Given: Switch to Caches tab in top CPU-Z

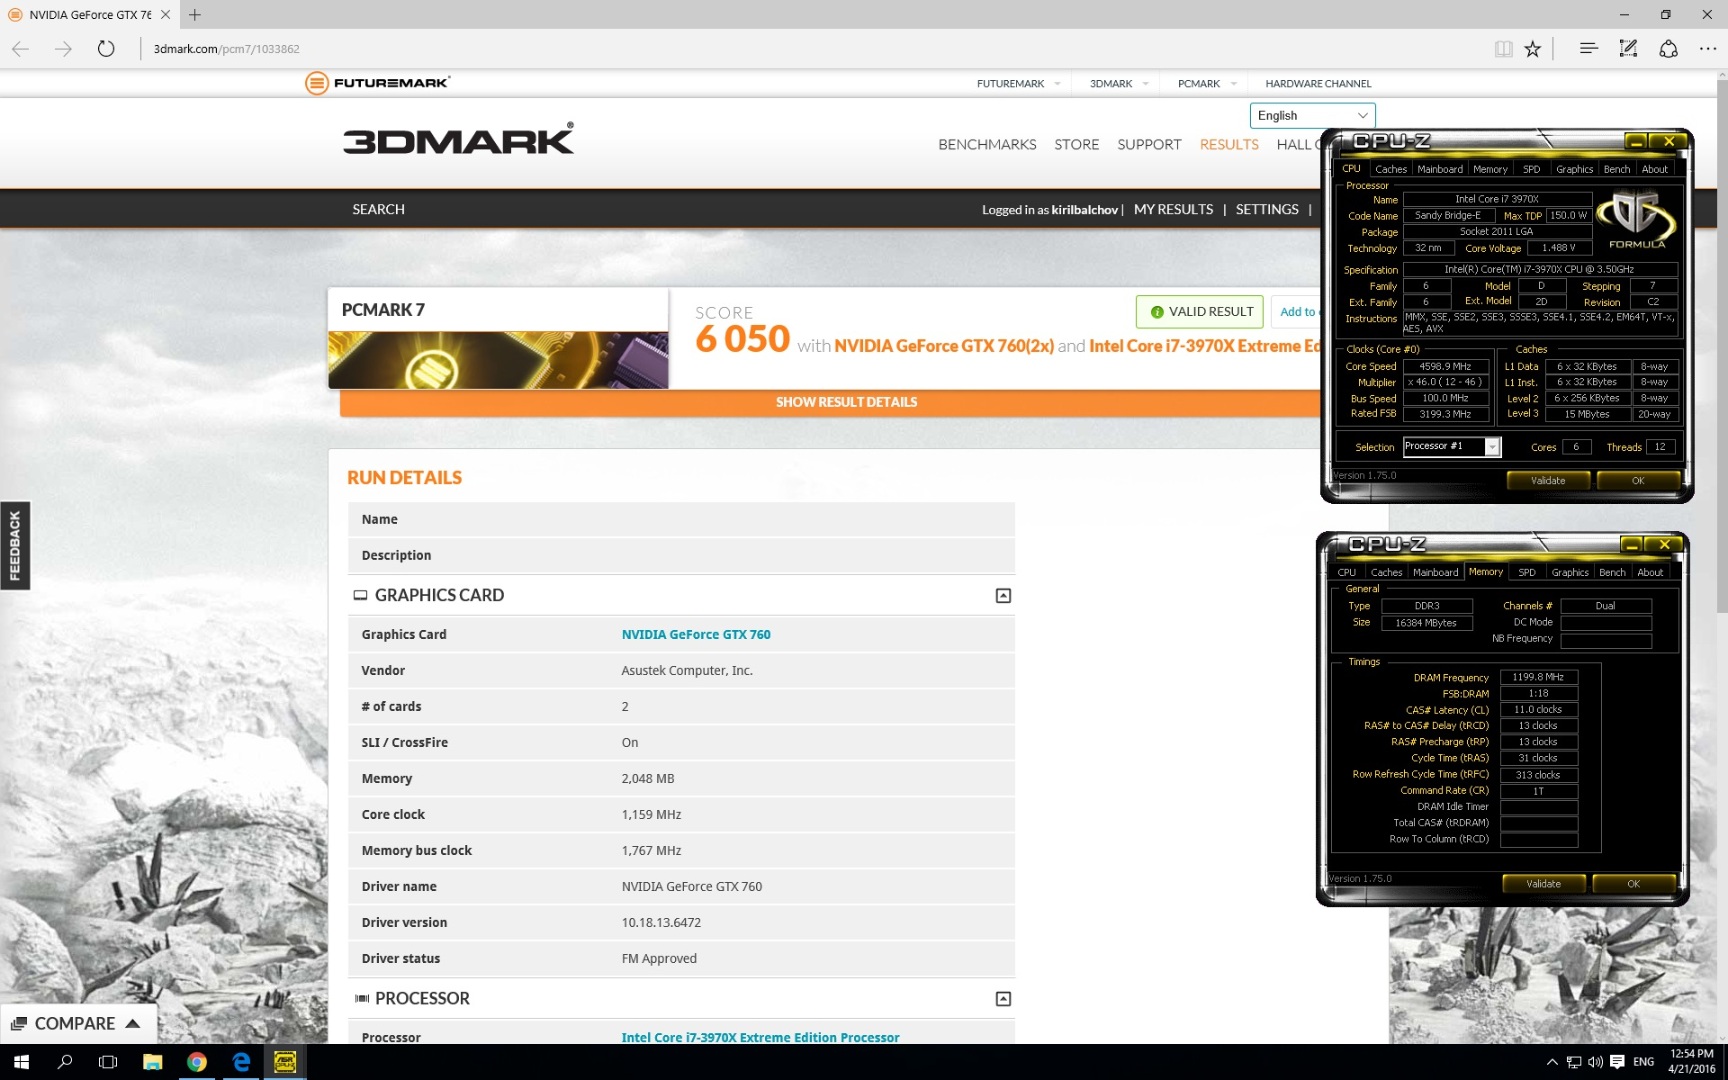Looking at the screenshot, I should coord(1391,170).
